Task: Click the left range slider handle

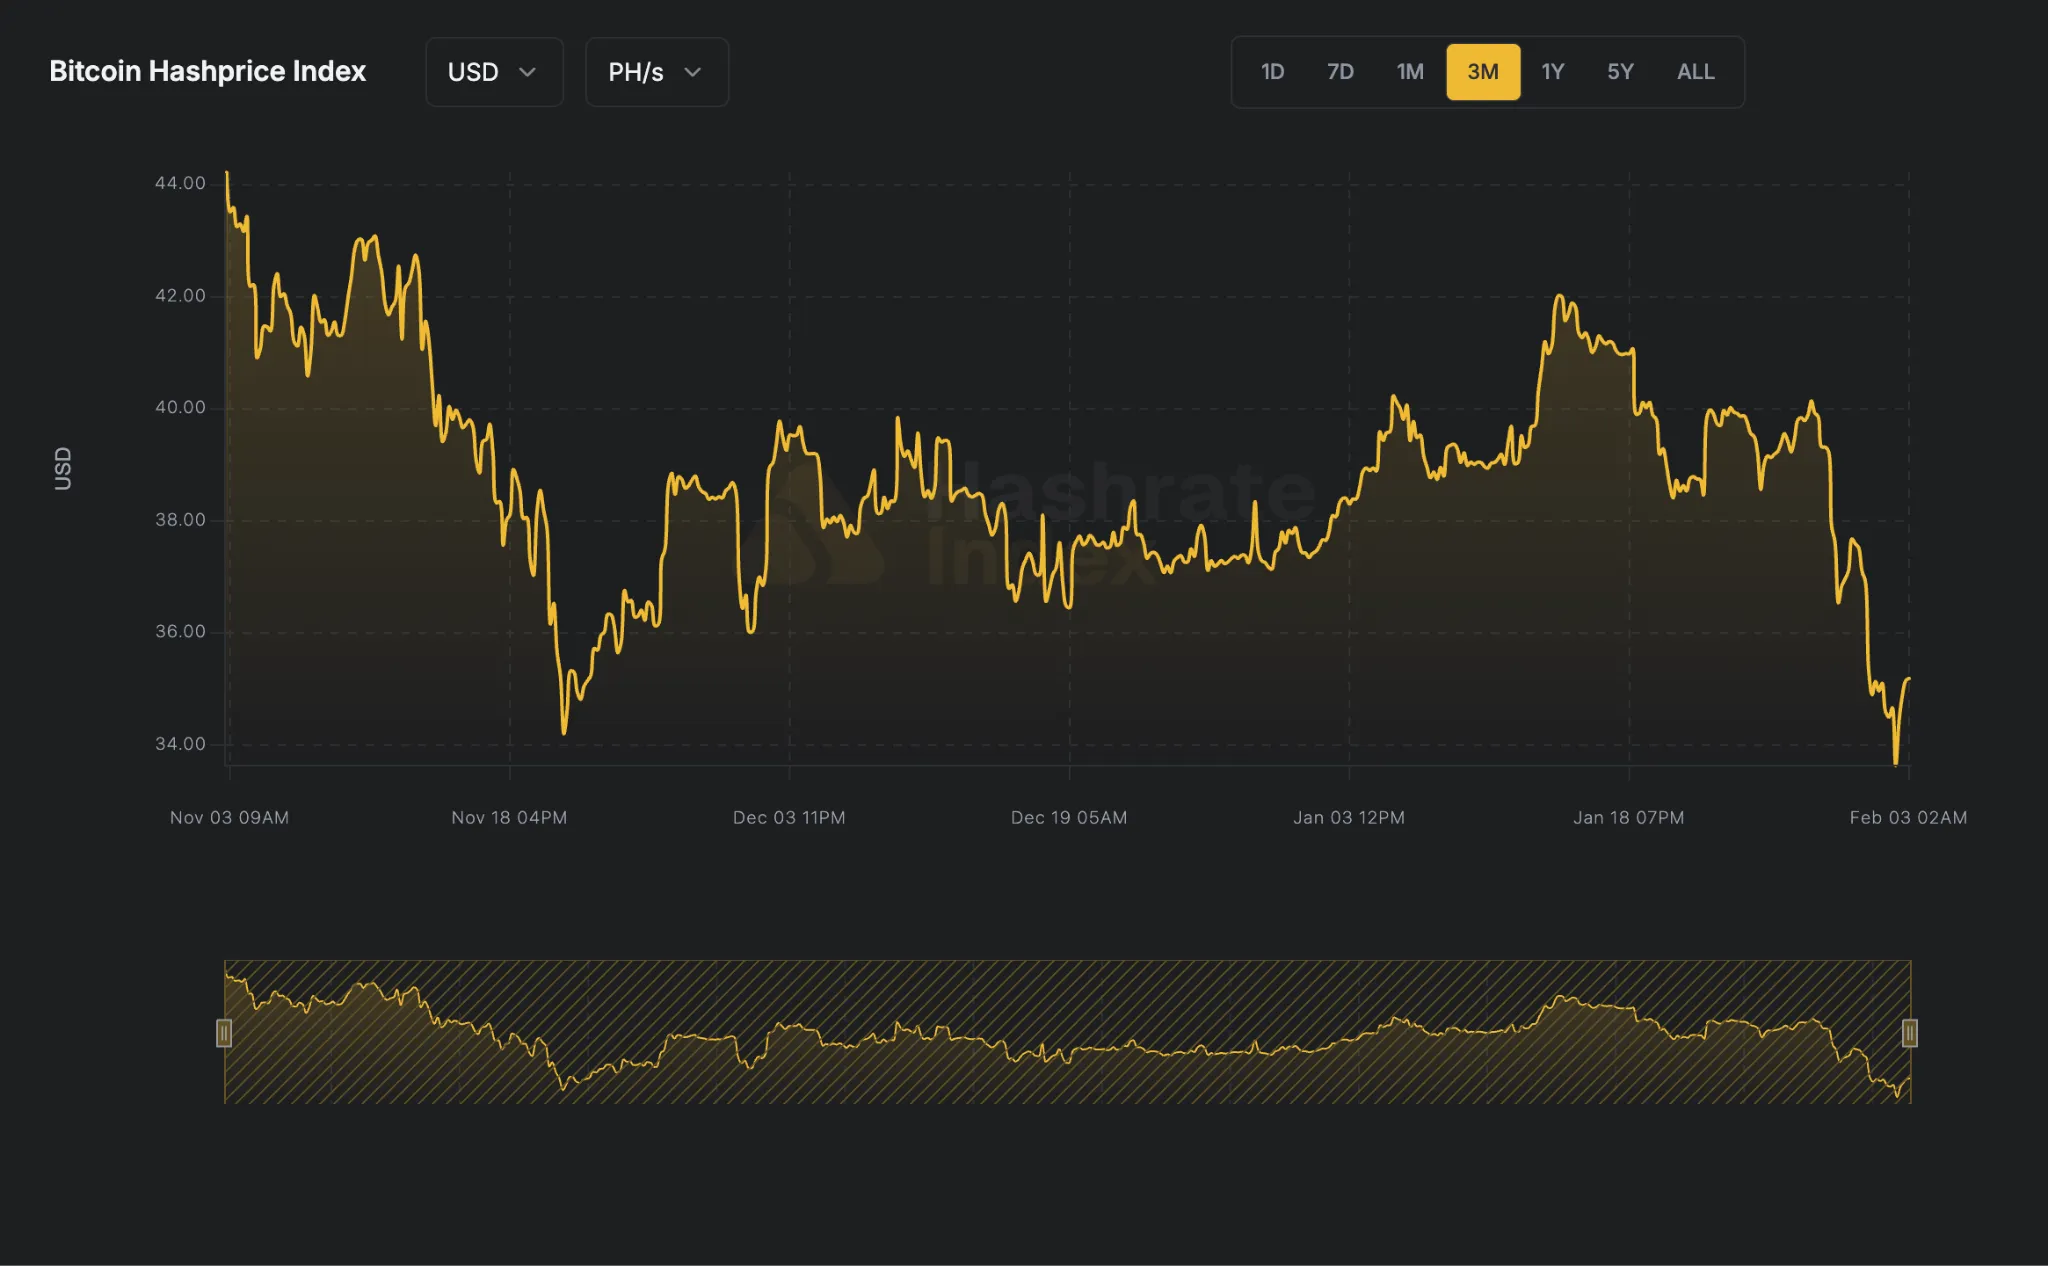Action: click(x=224, y=1033)
